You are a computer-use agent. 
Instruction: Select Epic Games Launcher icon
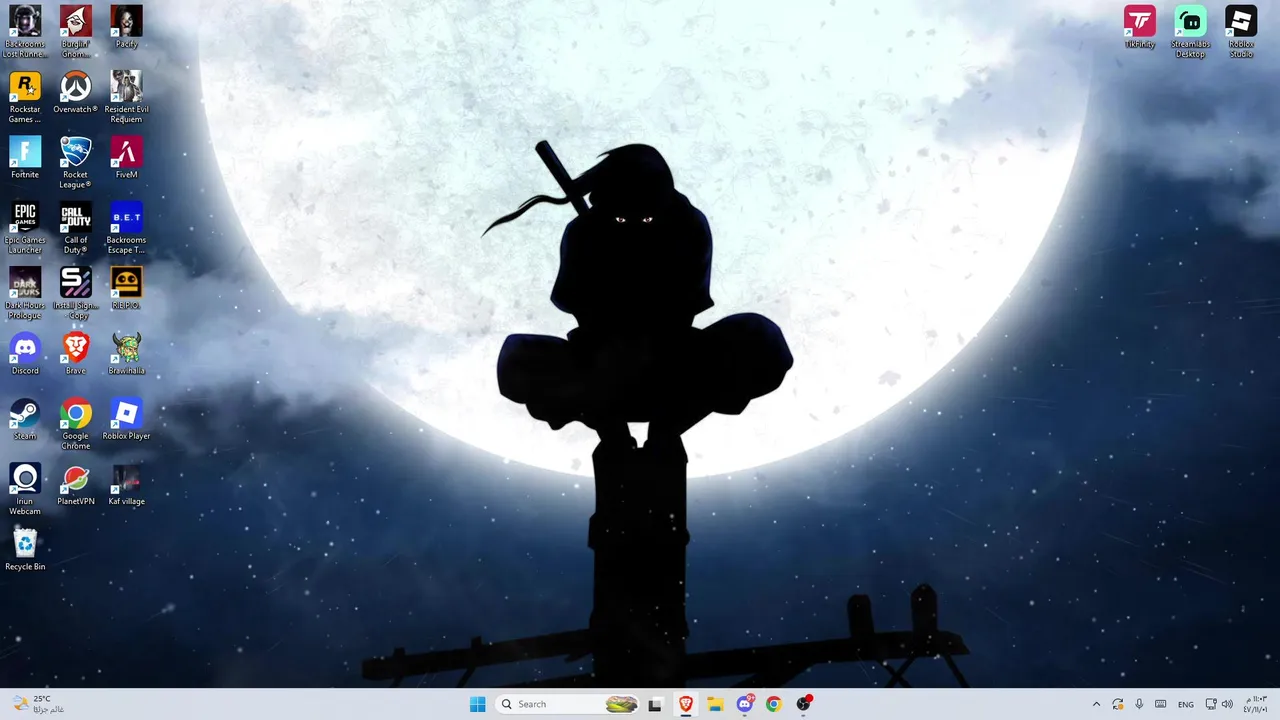click(x=25, y=228)
